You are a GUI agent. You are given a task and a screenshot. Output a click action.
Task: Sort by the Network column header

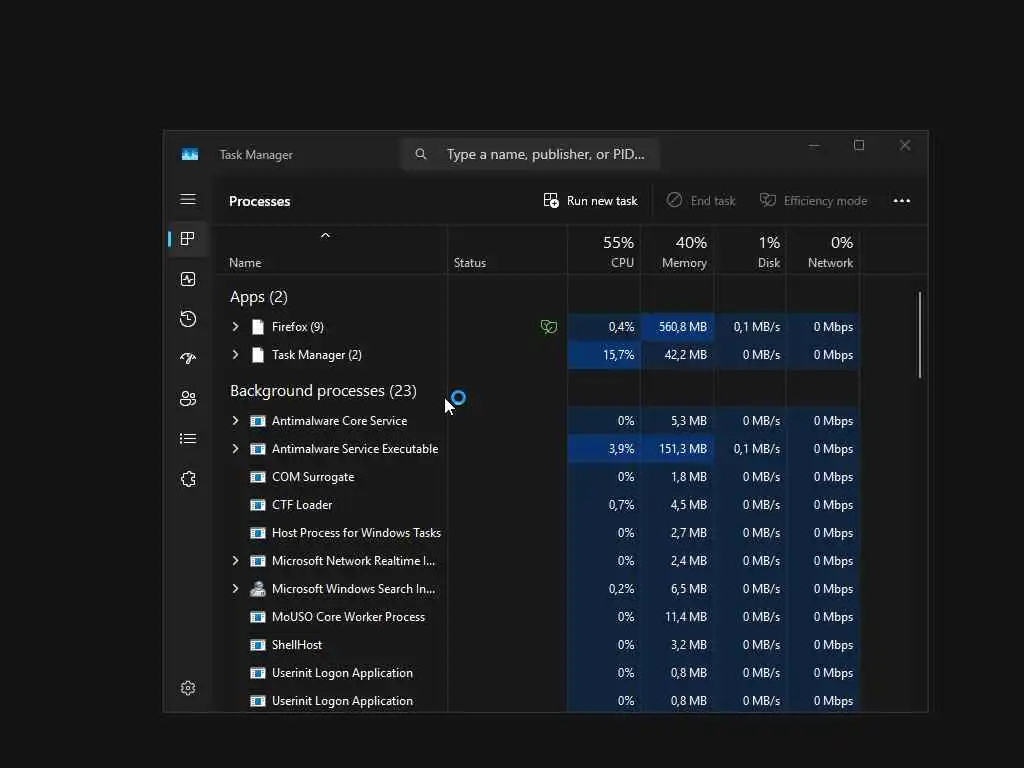tap(824, 251)
